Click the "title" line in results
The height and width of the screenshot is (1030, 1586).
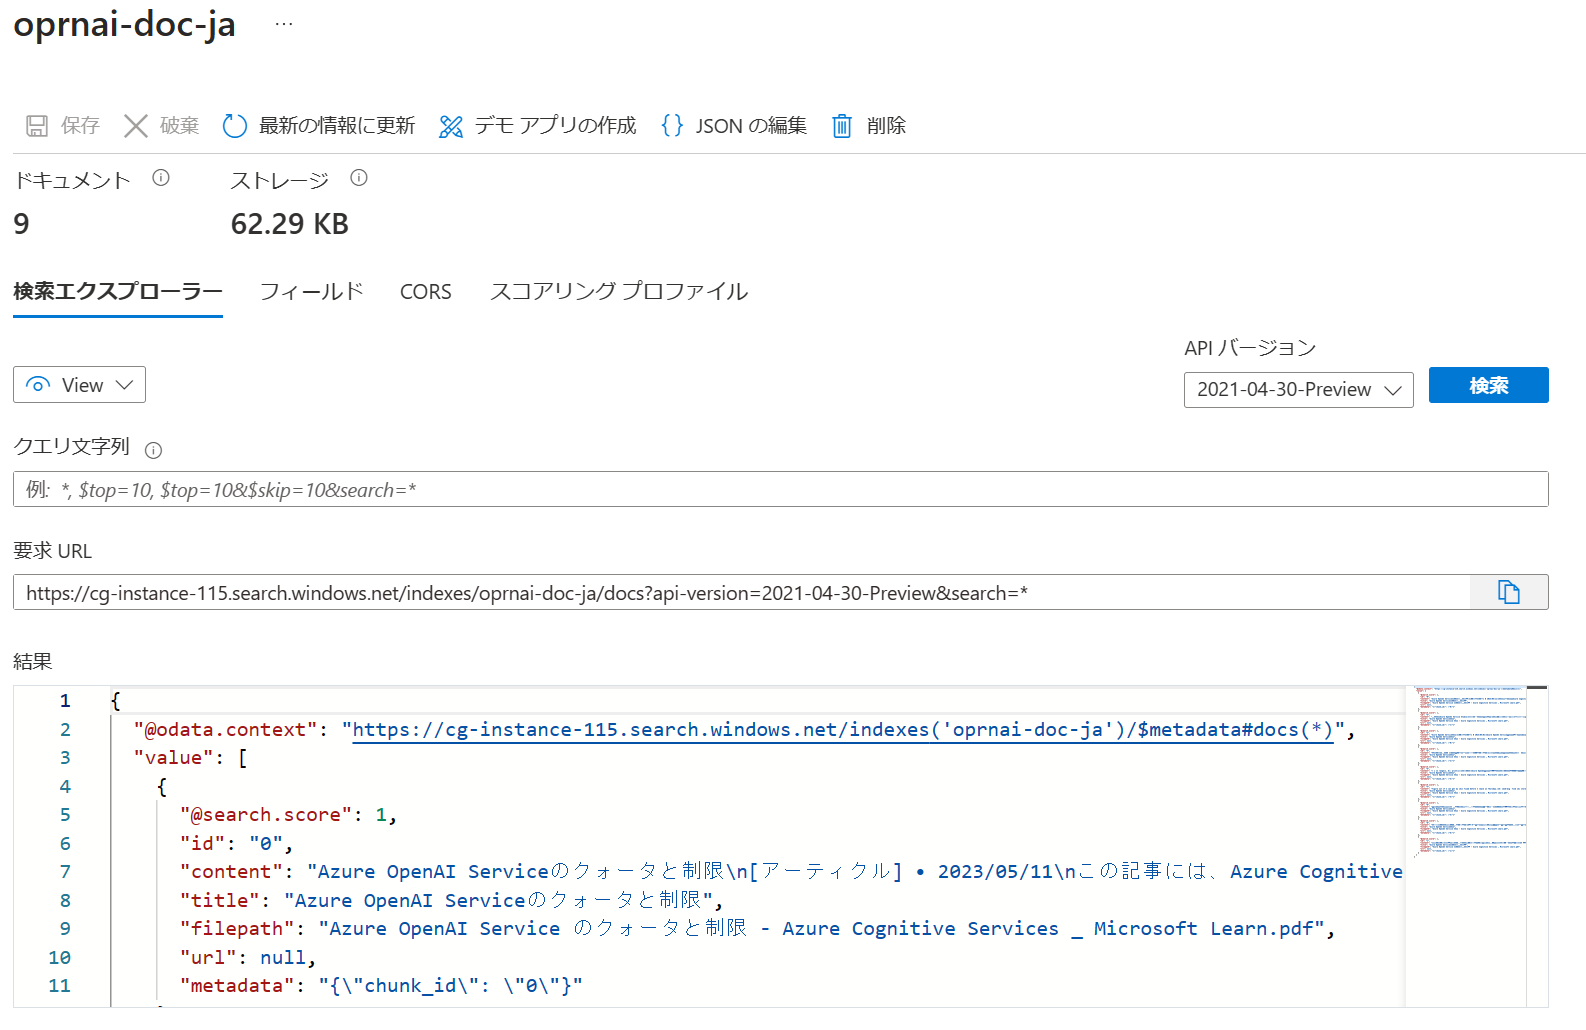point(451,901)
